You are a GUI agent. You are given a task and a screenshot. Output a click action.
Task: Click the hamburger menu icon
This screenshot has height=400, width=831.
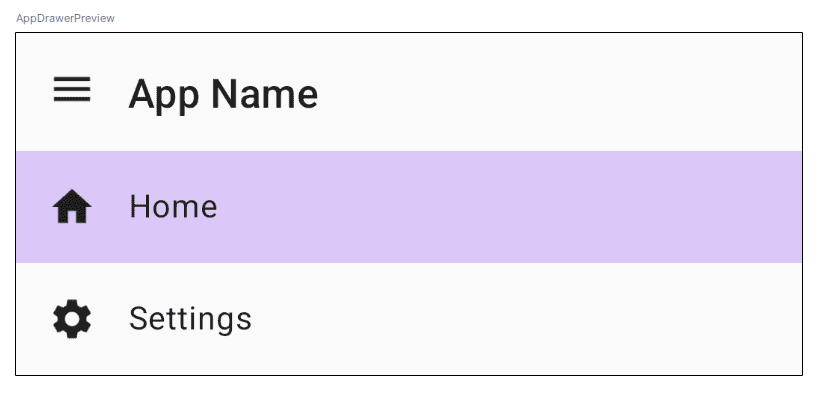pos(72,89)
